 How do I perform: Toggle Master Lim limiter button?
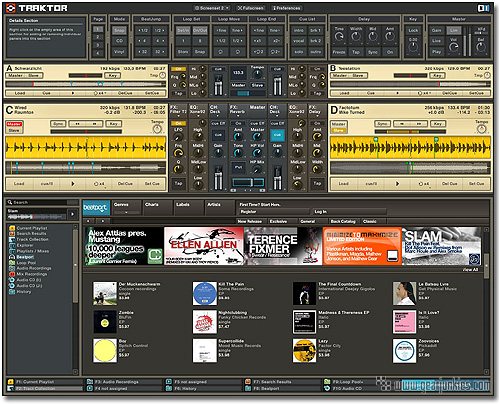click(454, 30)
